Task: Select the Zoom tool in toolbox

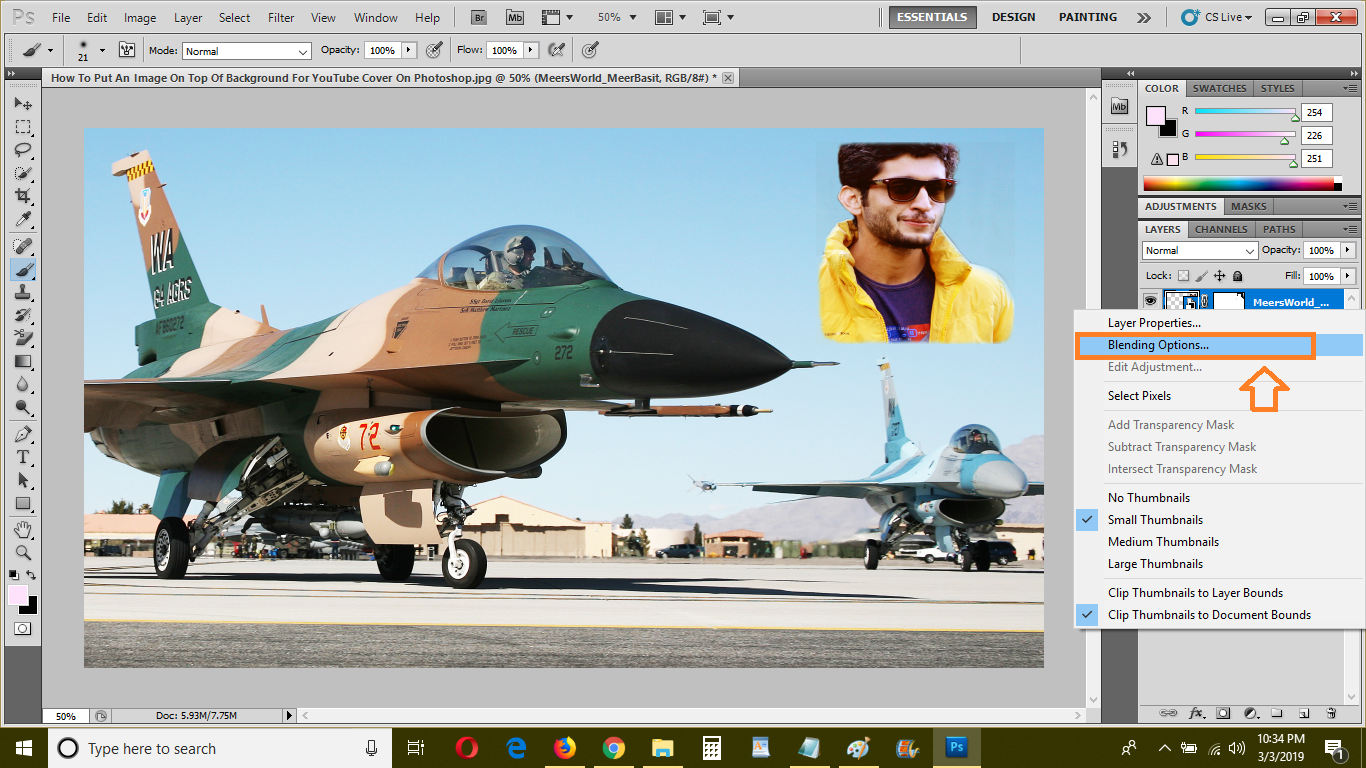Action: click(x=23, y=552)
